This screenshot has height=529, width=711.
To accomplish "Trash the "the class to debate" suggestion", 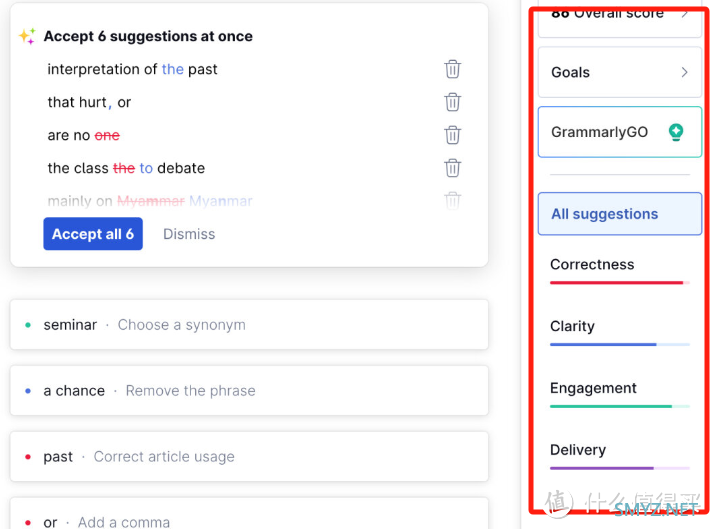I will pos(452,168).
